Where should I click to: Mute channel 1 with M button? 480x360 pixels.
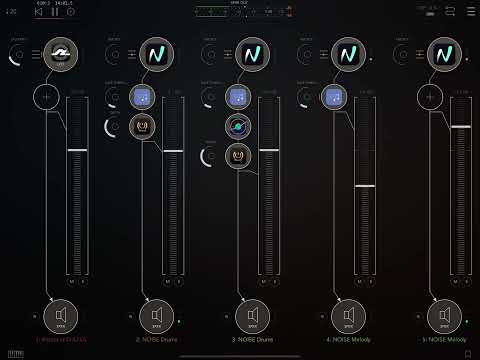point(72,282)
